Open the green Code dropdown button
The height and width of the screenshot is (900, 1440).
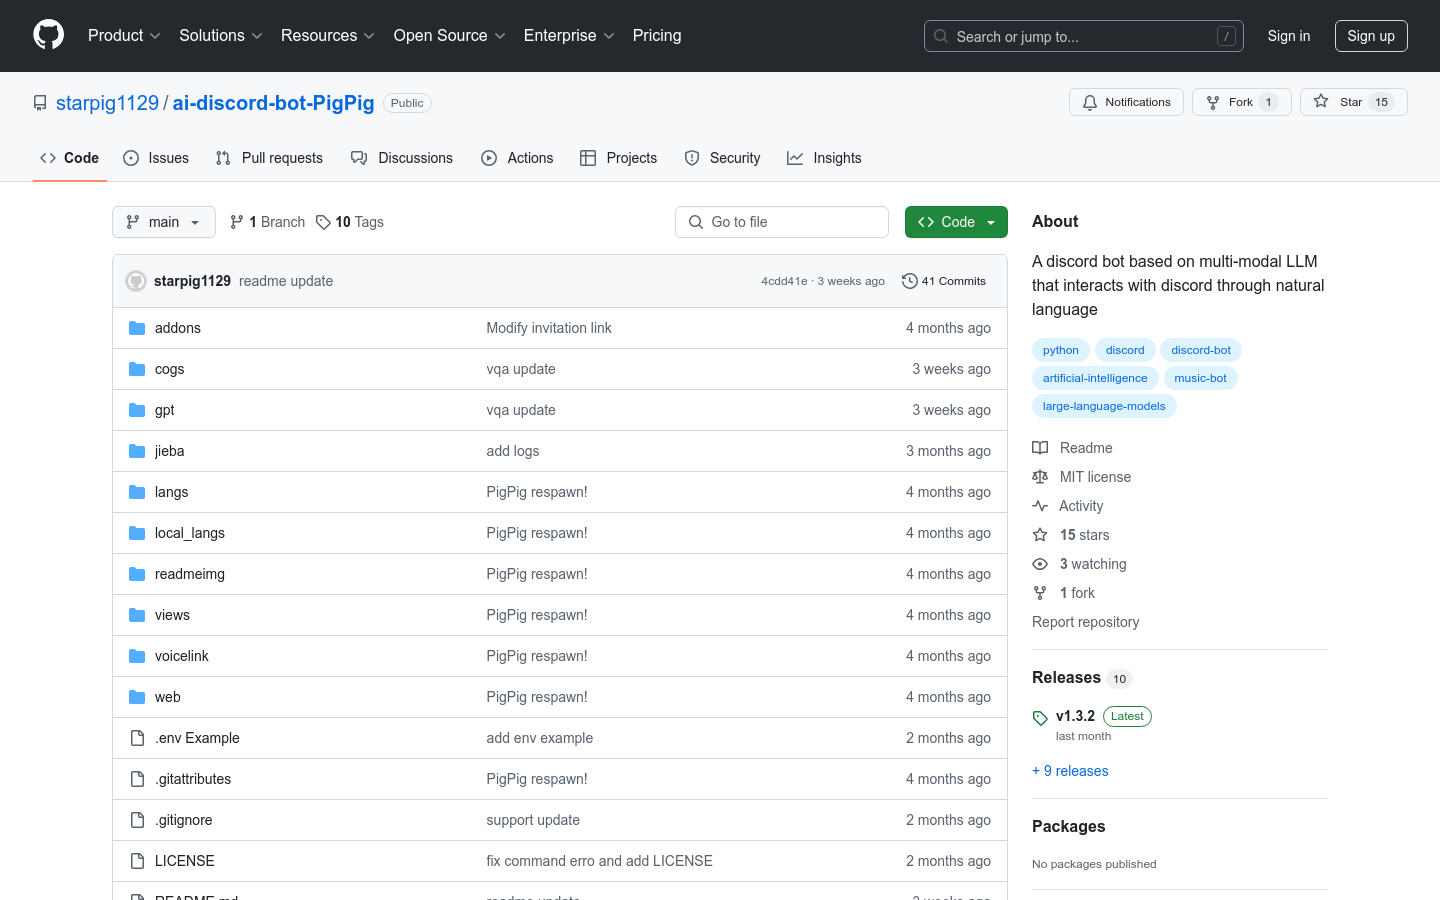pos(956,222)
